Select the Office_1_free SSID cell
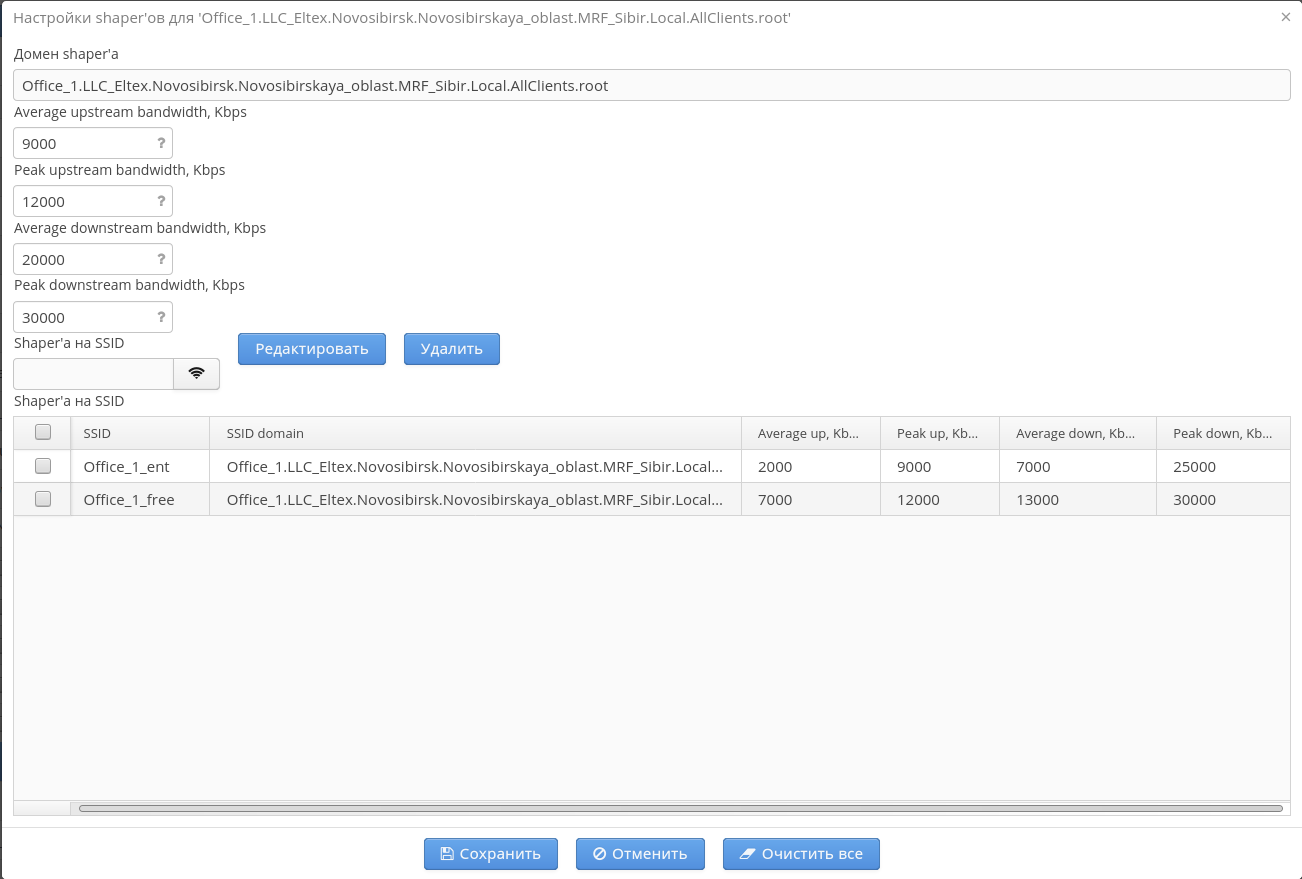 140,499
